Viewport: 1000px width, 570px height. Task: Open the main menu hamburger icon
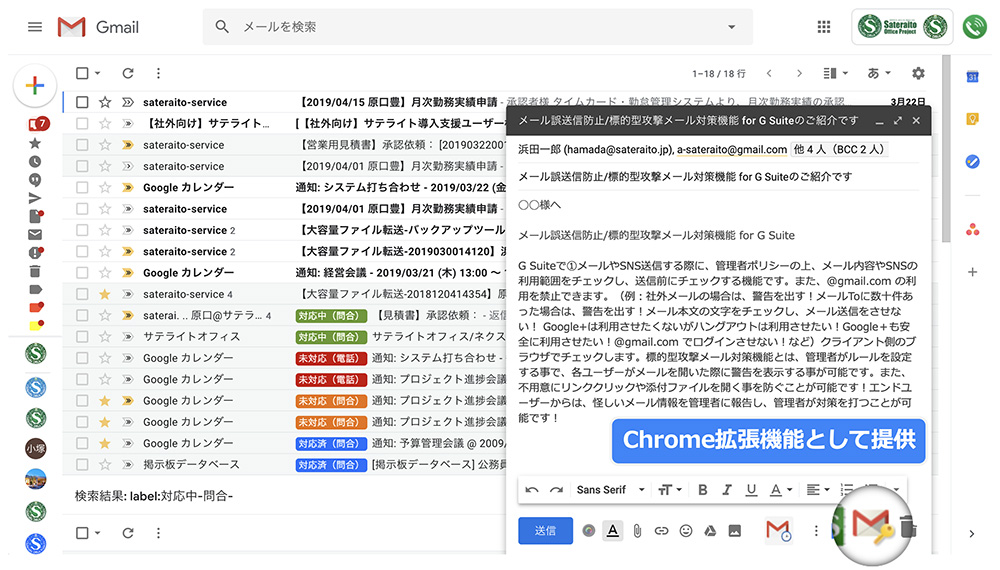(x=35, y=27)
